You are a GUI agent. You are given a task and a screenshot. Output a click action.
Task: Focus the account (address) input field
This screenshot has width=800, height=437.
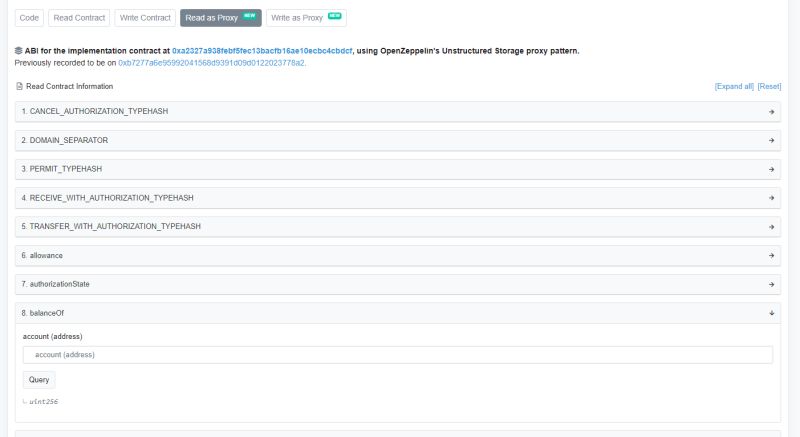click(x=397, y=355)
